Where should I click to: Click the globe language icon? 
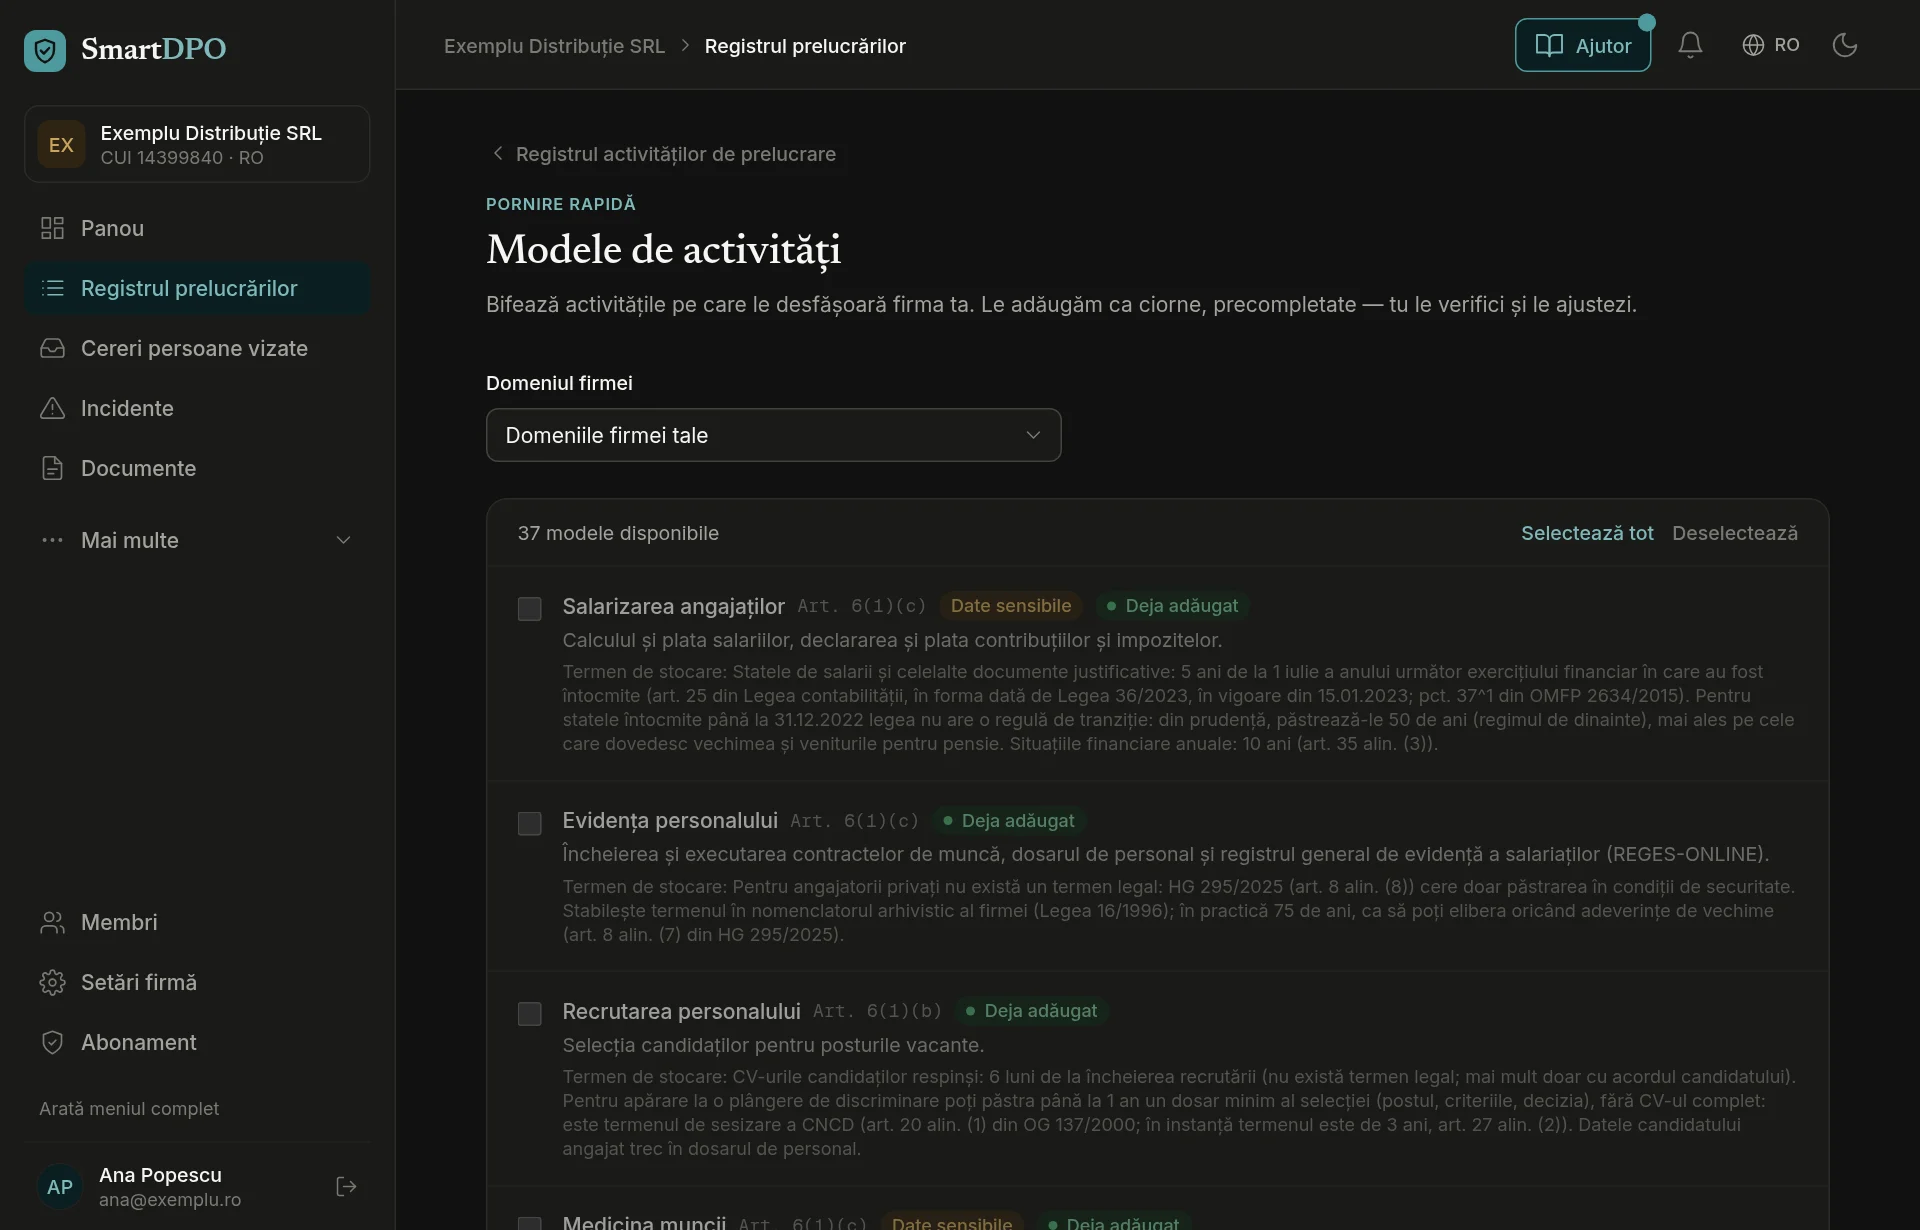1753,45
